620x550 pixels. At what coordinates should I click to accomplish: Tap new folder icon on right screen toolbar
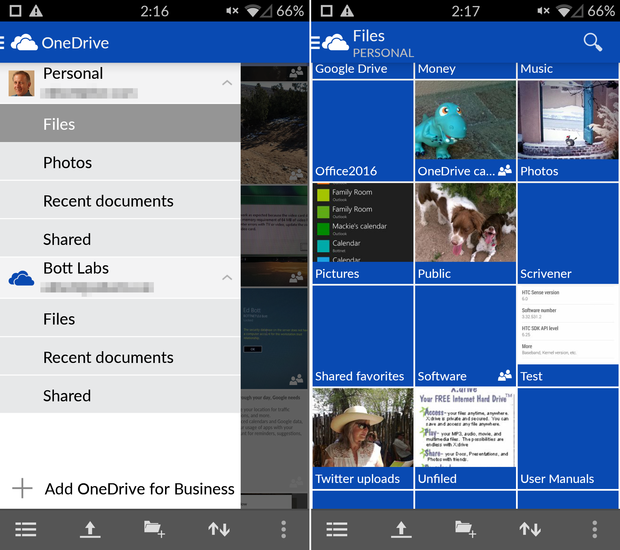tap(465, 529)
